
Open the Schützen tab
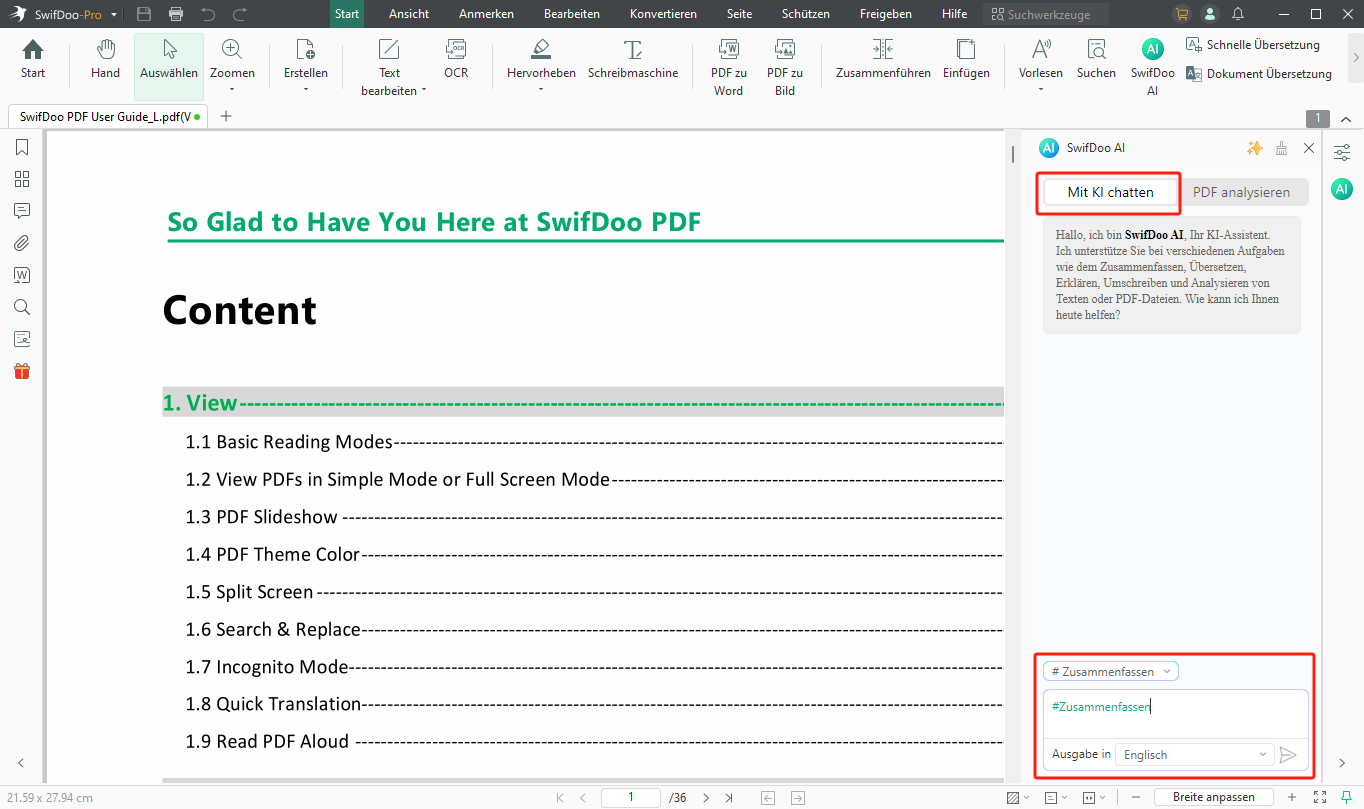coord(806,14)
